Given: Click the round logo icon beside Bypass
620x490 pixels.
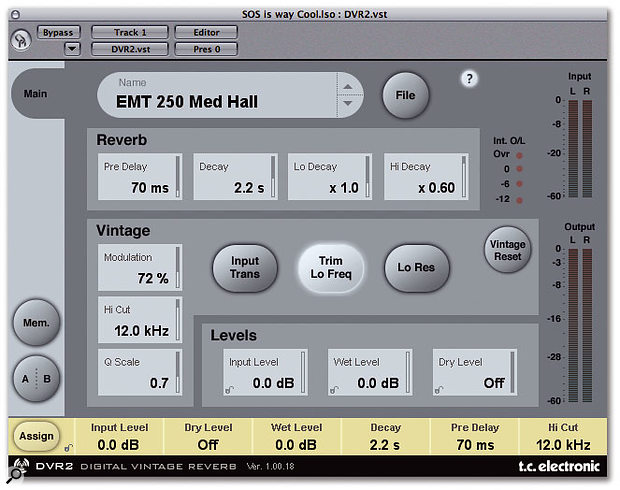Looking at the screenshot, I should (21, 40).
